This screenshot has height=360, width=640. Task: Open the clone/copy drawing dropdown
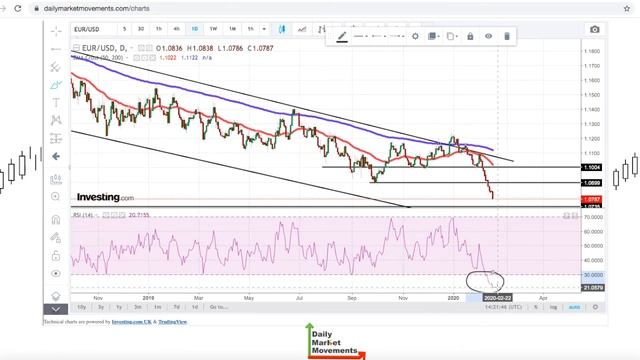click(452, 36)
